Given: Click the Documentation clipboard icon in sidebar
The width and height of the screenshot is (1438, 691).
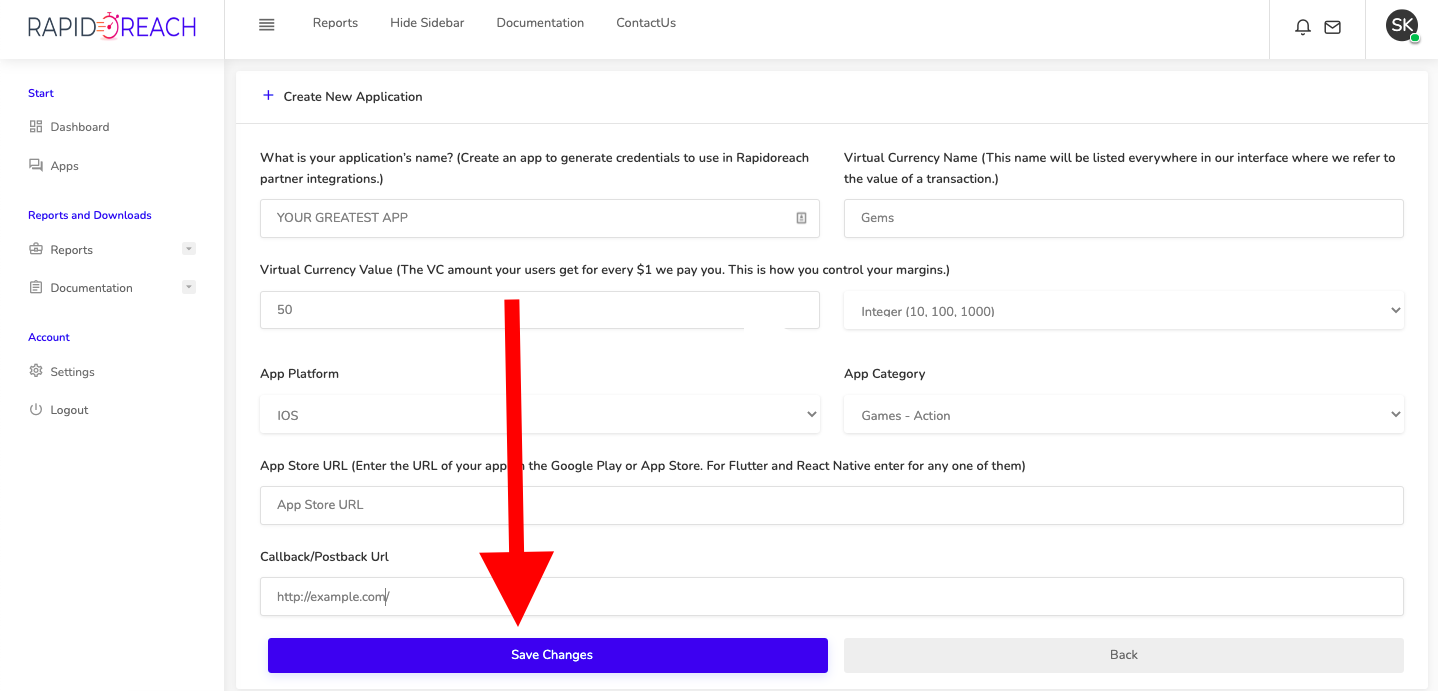Looking at the screenshot, I should click(x=36, y=287).
